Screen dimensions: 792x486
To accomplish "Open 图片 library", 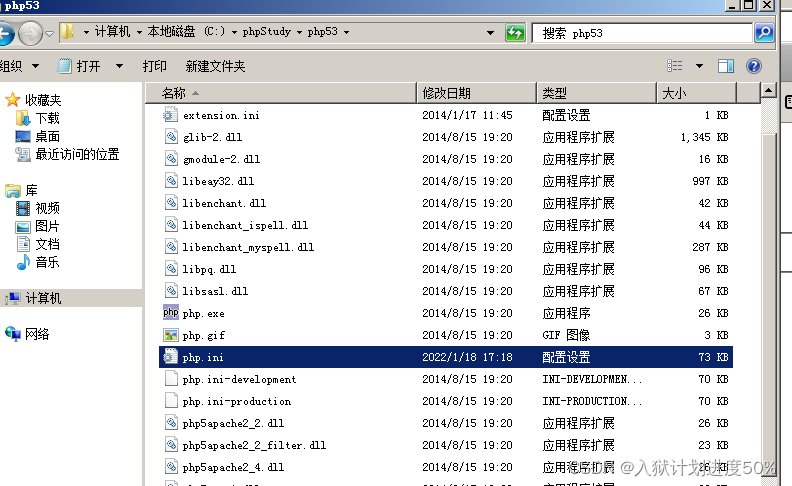I will (47, 226).
